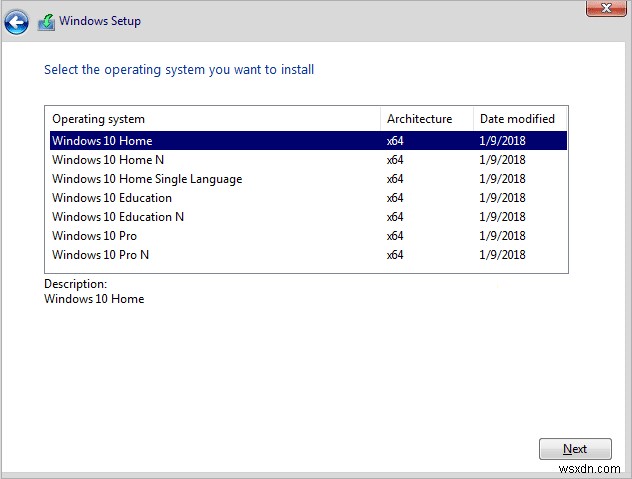Click the Date modified column header
Screen dimensions: 632x479
[x=517, y=119]
